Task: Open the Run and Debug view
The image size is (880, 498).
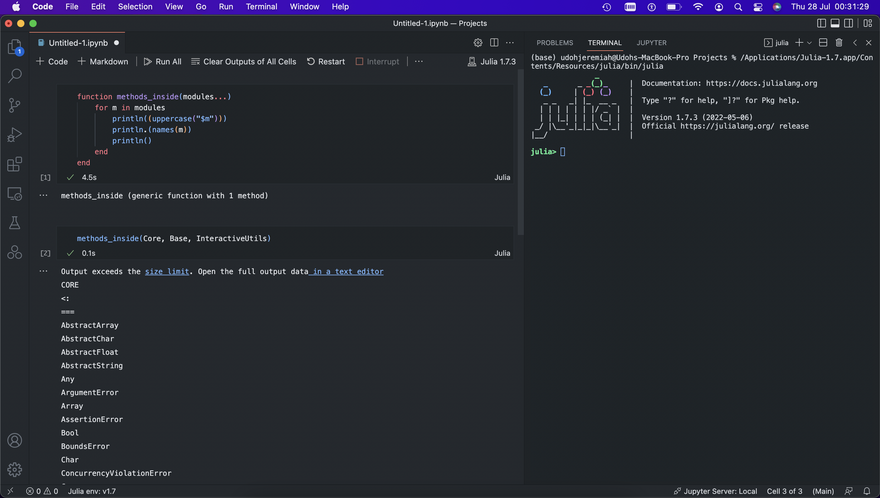Action: click(15, 135)
